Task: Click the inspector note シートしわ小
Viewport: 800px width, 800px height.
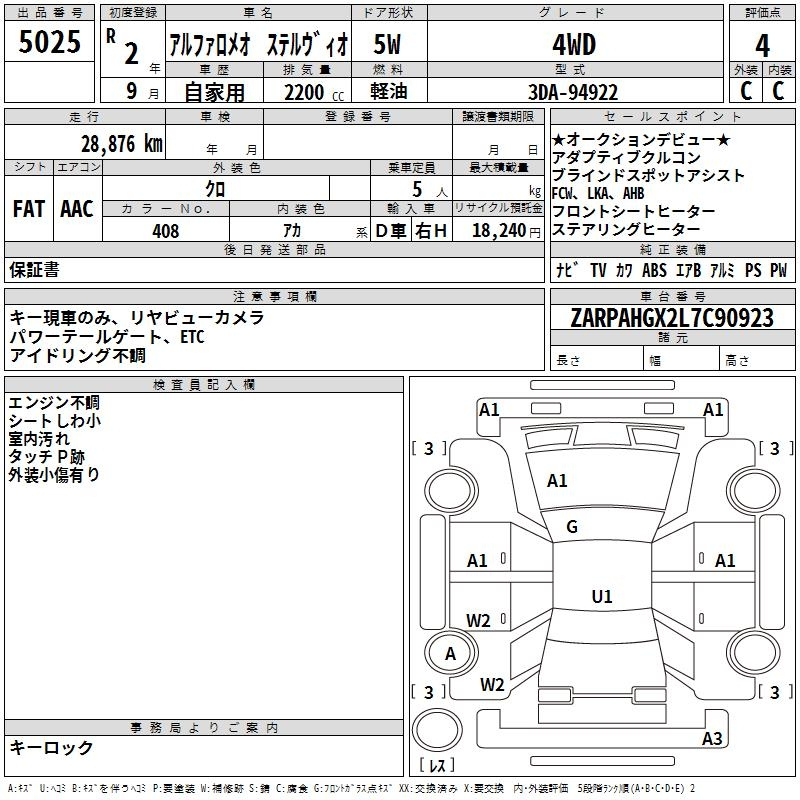Action: tap(55, 420)
